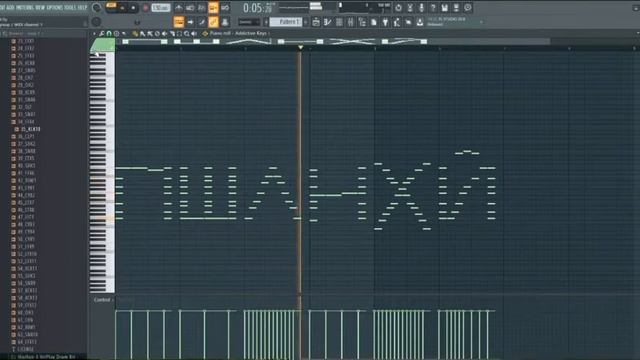This screenshot has height=360, width=640.
Task: Open the VIEW menu
Action: click(40, 8)
